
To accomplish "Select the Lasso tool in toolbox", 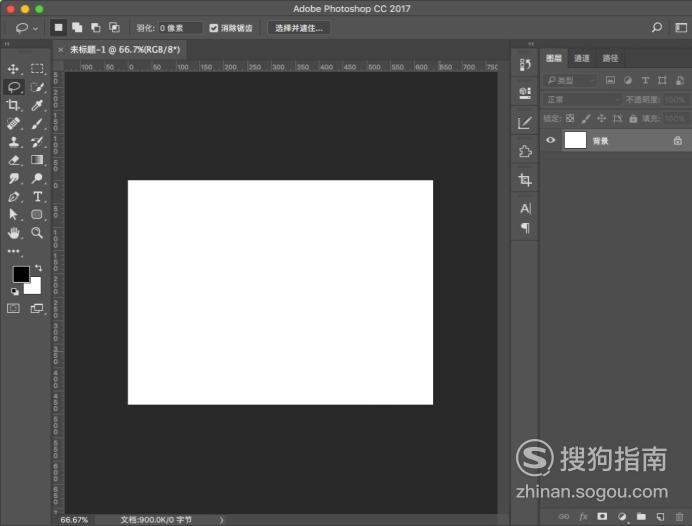I will 14,87.
